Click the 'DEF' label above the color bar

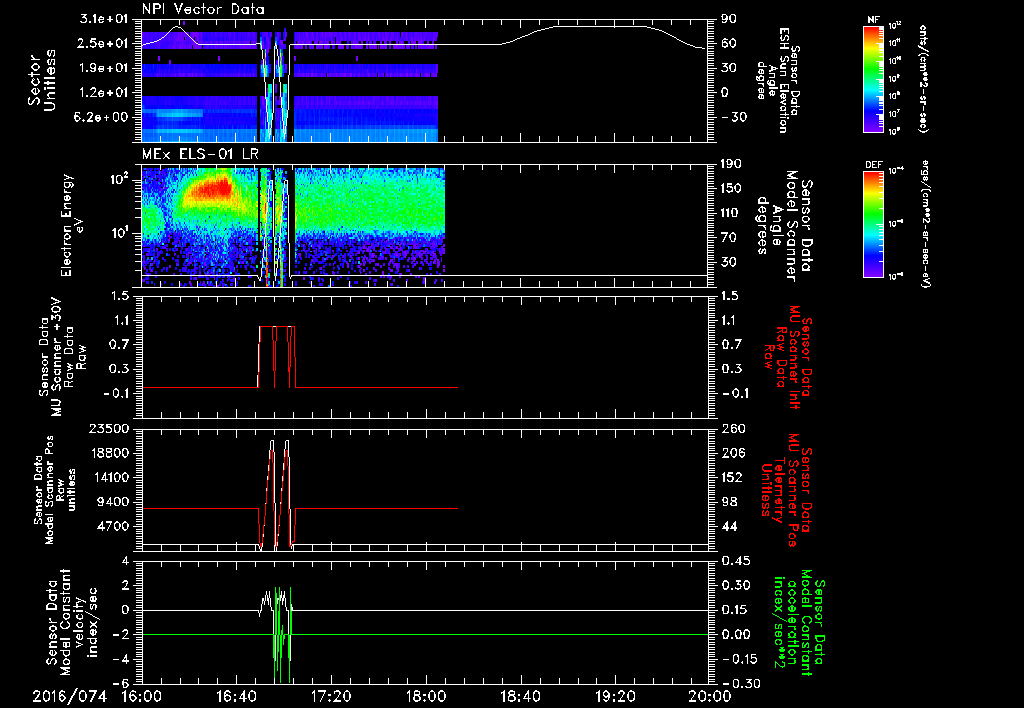[874, 165]
